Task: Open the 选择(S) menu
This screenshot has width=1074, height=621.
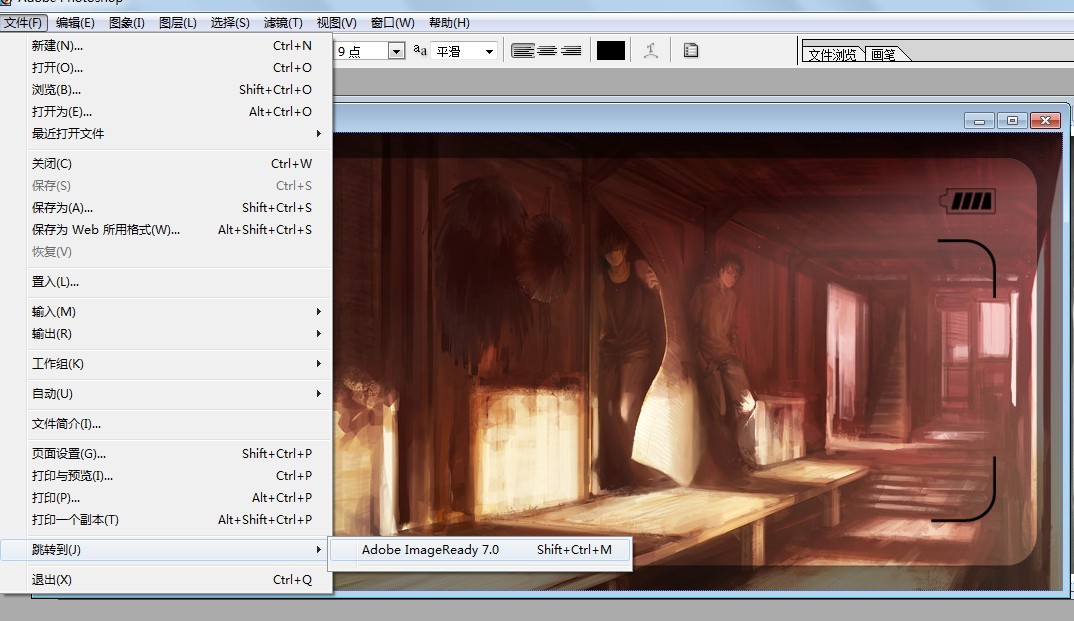Action: tap(230, 23)
